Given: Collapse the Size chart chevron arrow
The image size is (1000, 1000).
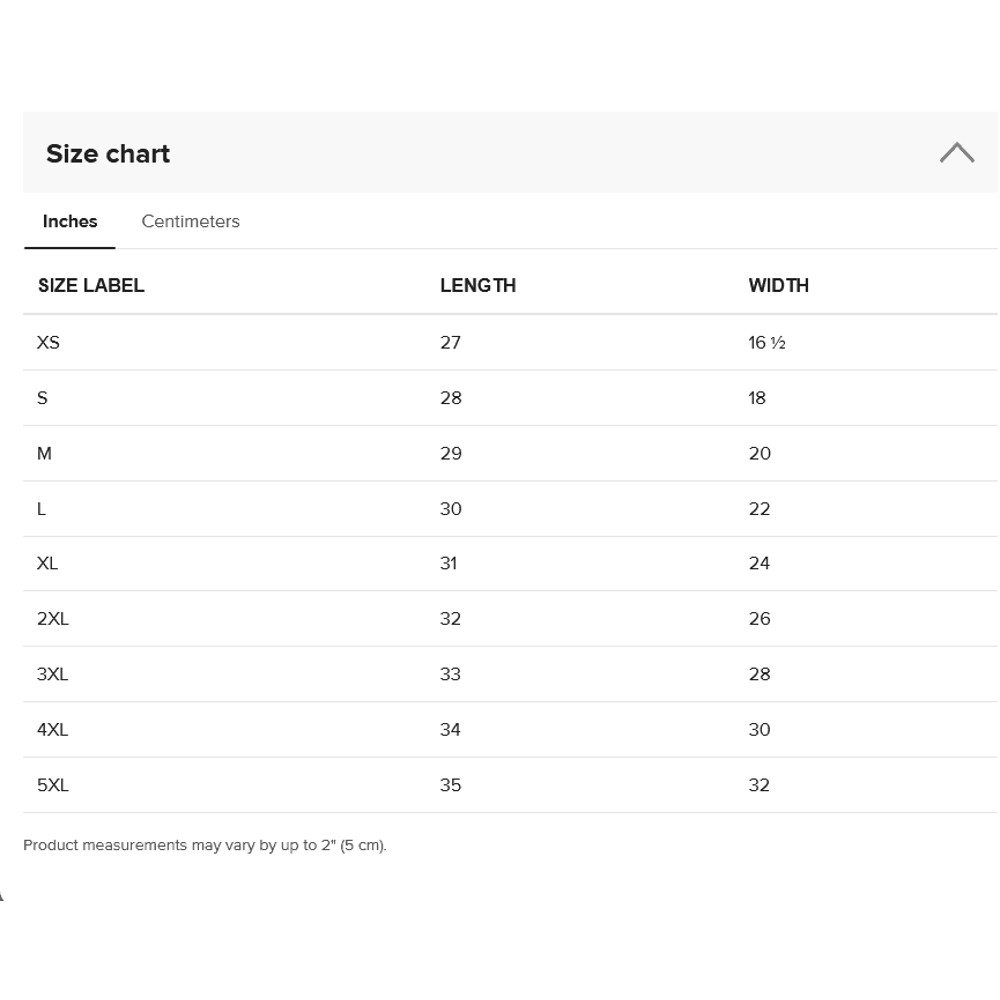Looking at the screenshot, I should pyautogui.click(x=956, y=153).
